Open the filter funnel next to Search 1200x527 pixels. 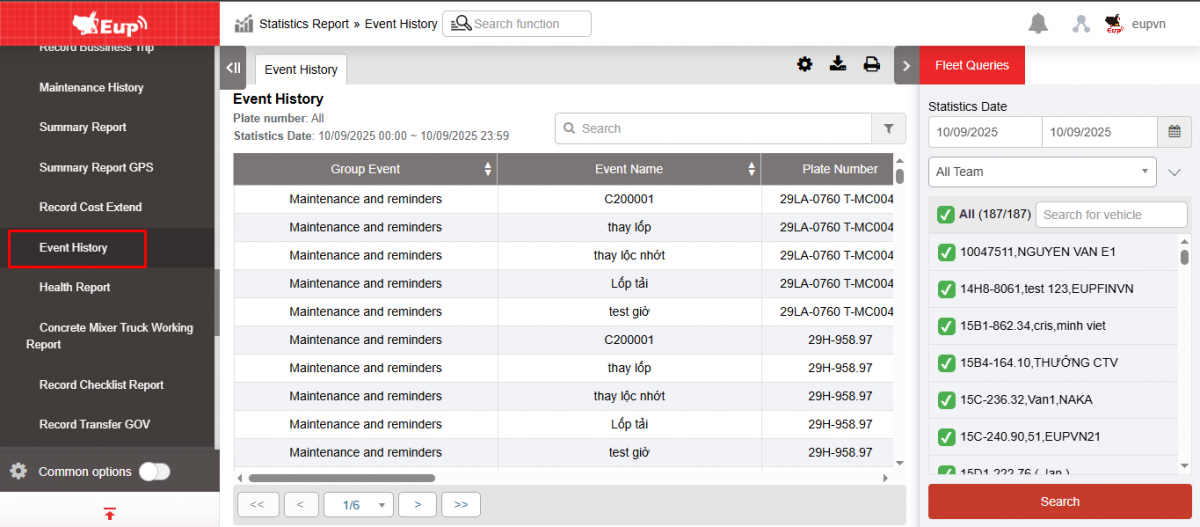(888, 129)
